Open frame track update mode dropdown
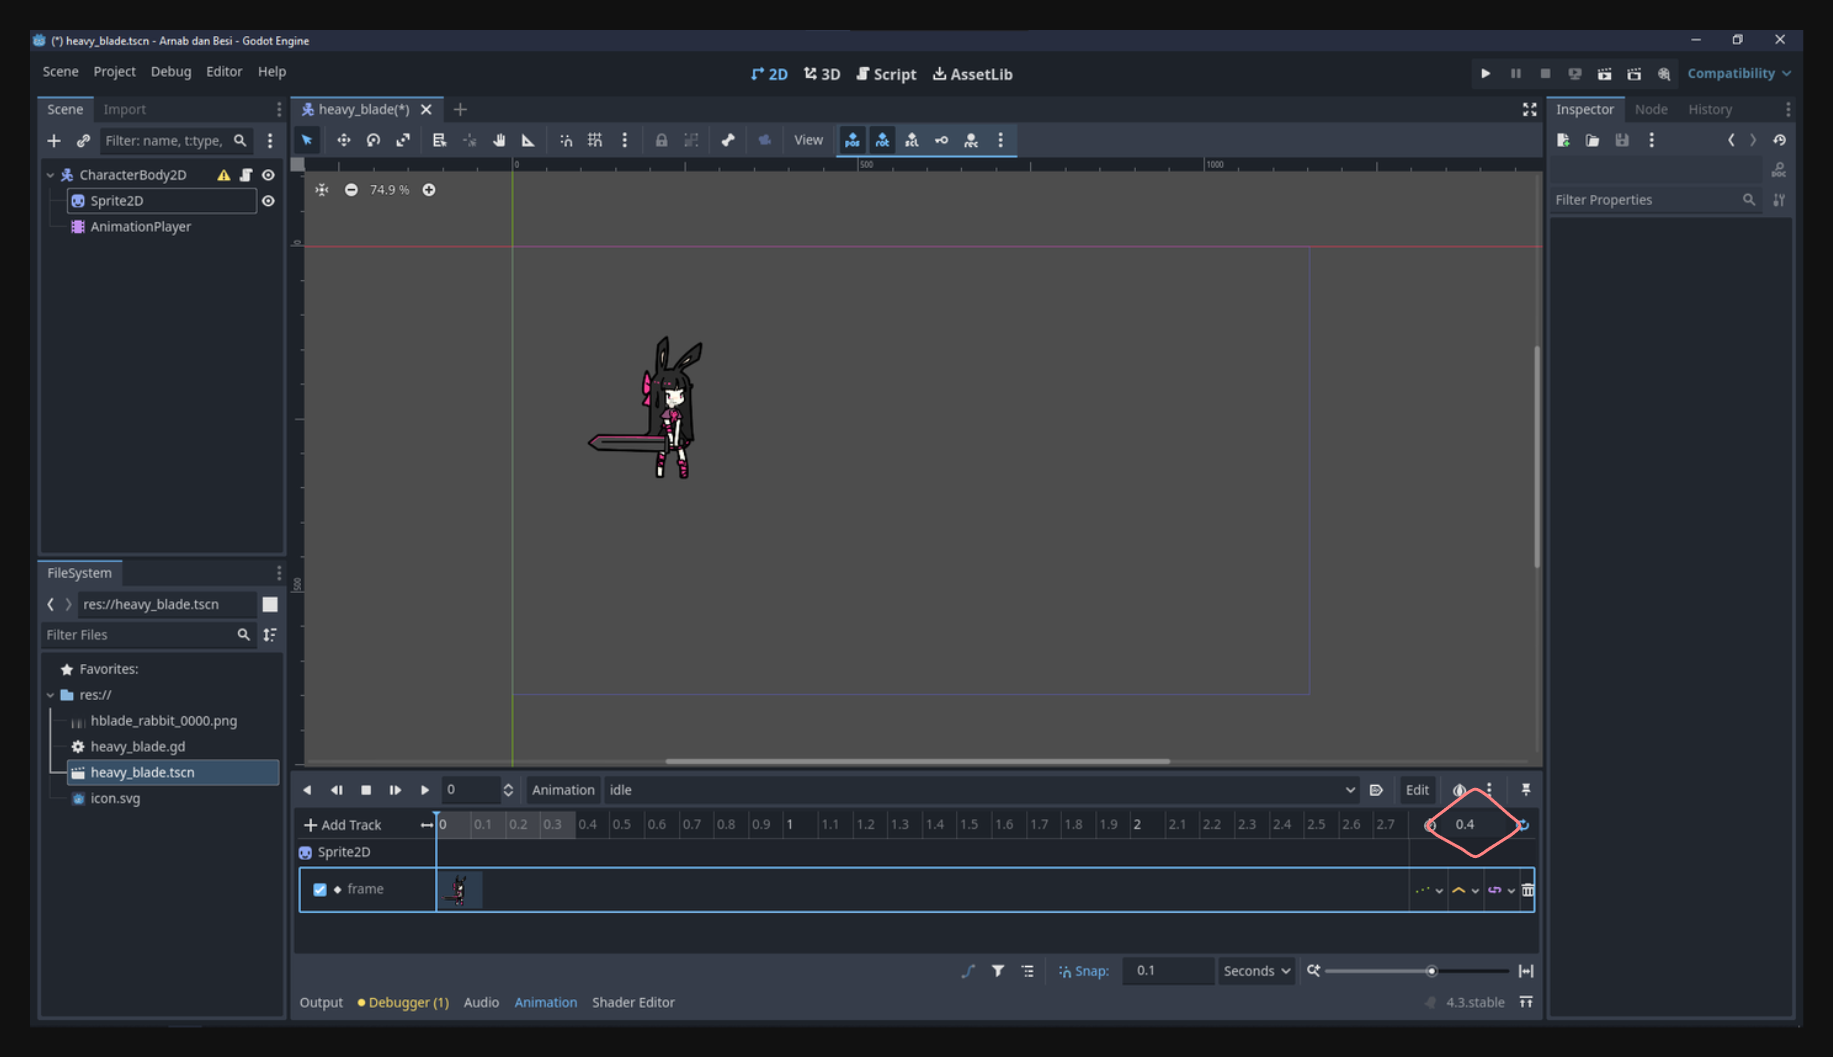Viewport: 1833px width, 1057px height. [x=1428, y=890]
